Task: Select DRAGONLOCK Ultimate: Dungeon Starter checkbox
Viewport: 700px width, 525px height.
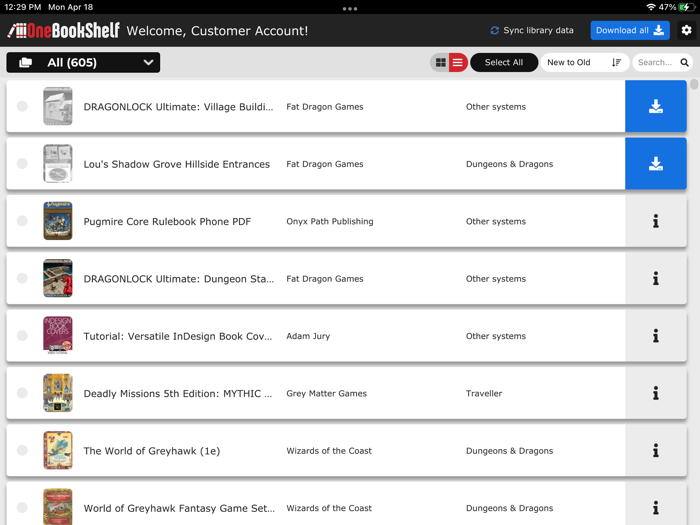Action: tap(22, 278)
